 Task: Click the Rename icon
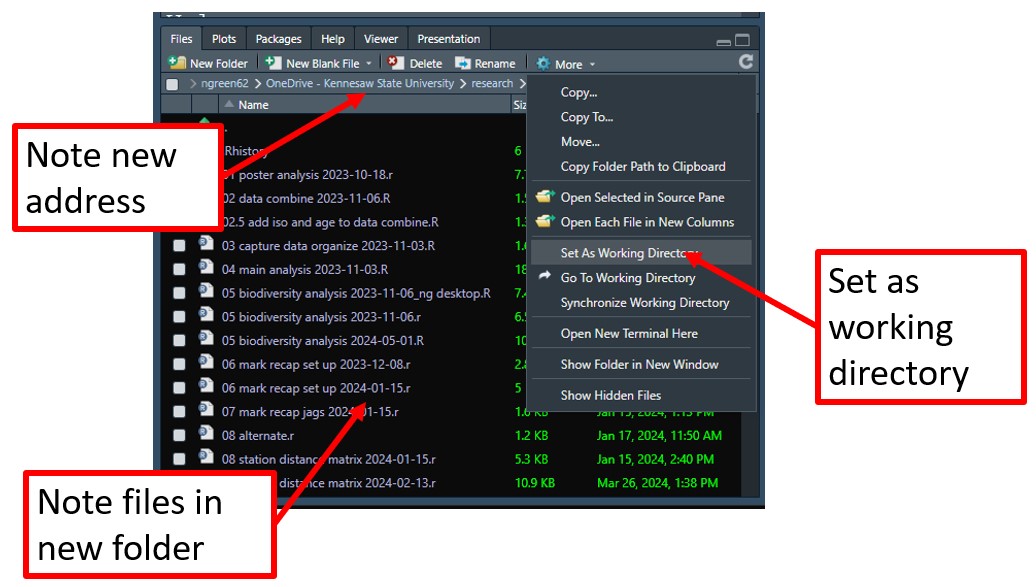[462, 63]
